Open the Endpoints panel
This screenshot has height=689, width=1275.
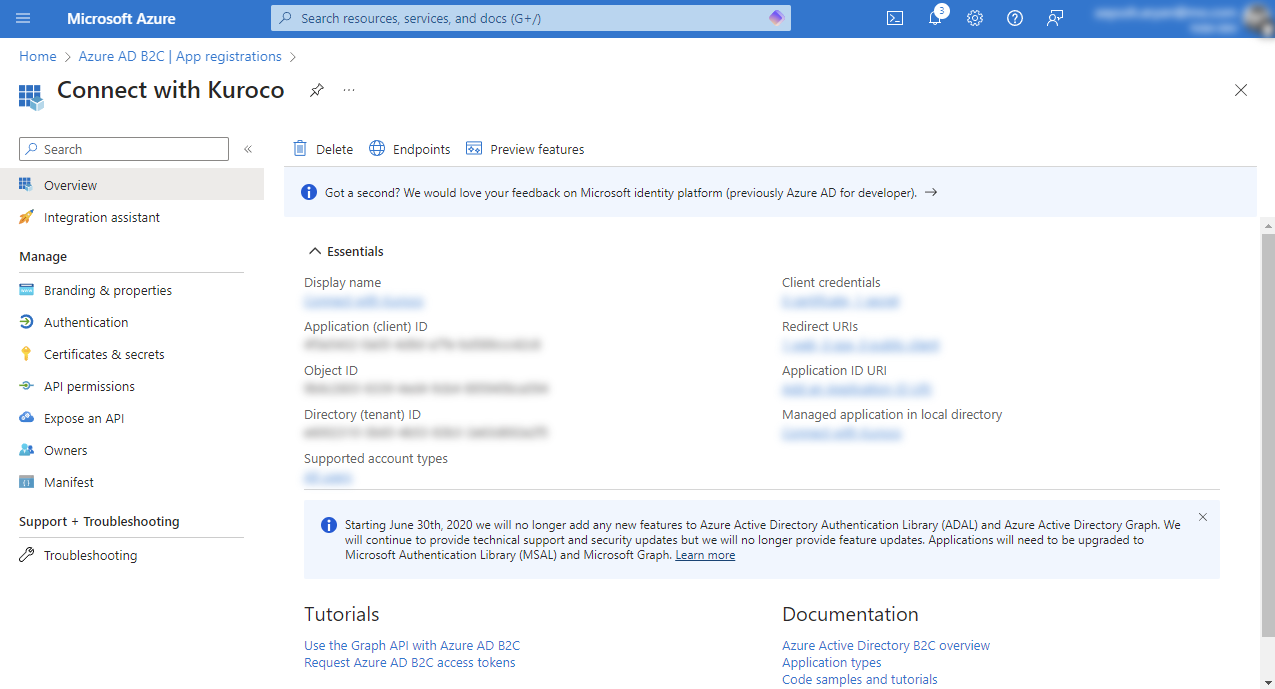(x=409, y=148)
